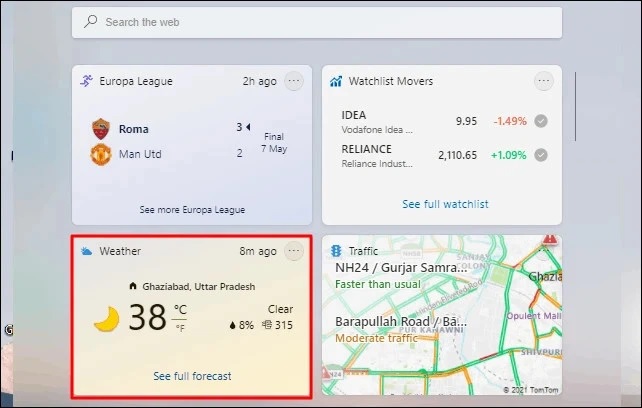The width and height of the screenshot is (642, 408).
Task: Click Ghaziabad, Uttar Pradesh location text
Action: point(199,286)
